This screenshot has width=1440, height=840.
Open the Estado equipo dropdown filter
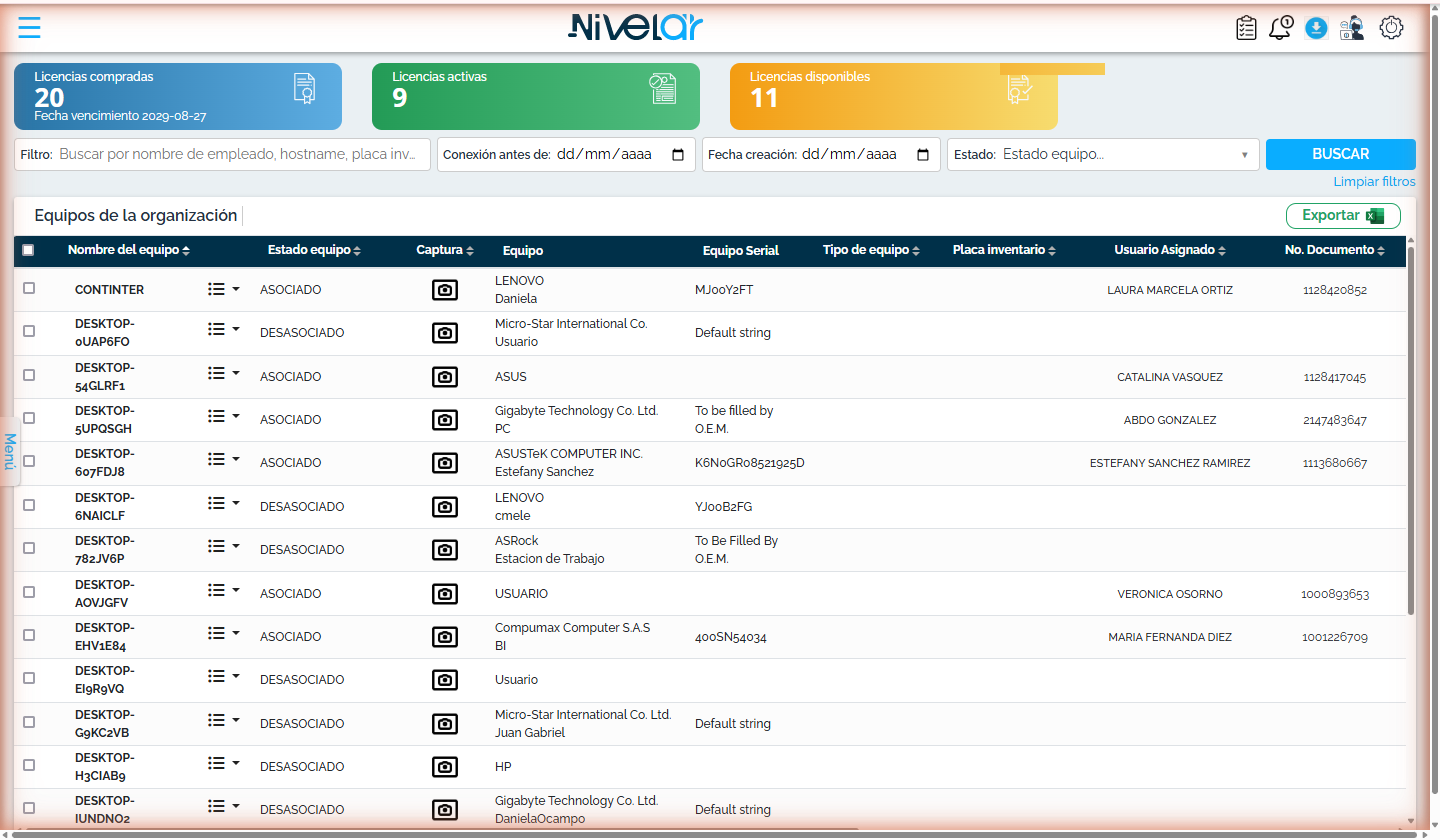(1103, 155)
